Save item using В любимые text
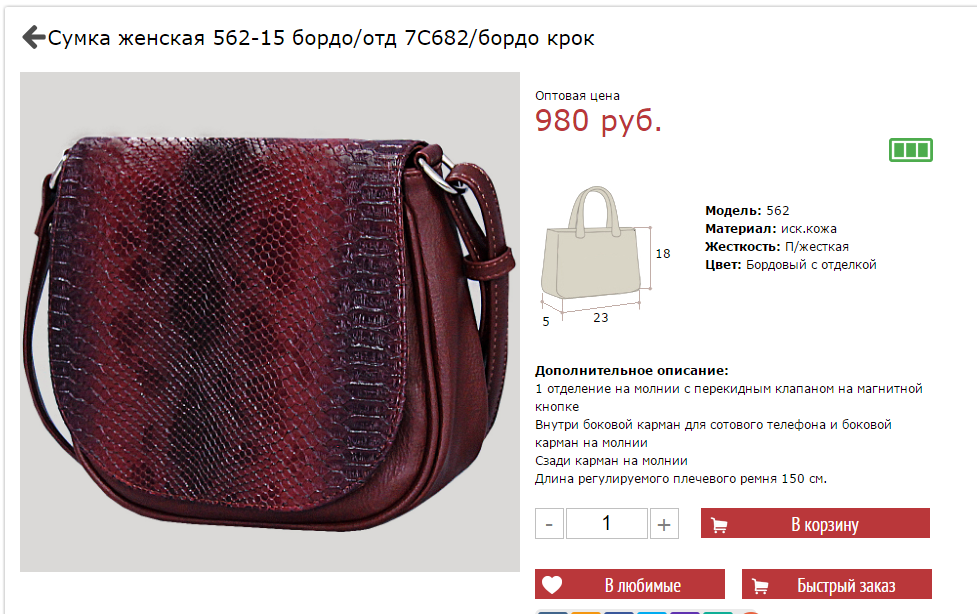This screenshot has width=977, height=614. pyautogui.click(x=642, y=585)
